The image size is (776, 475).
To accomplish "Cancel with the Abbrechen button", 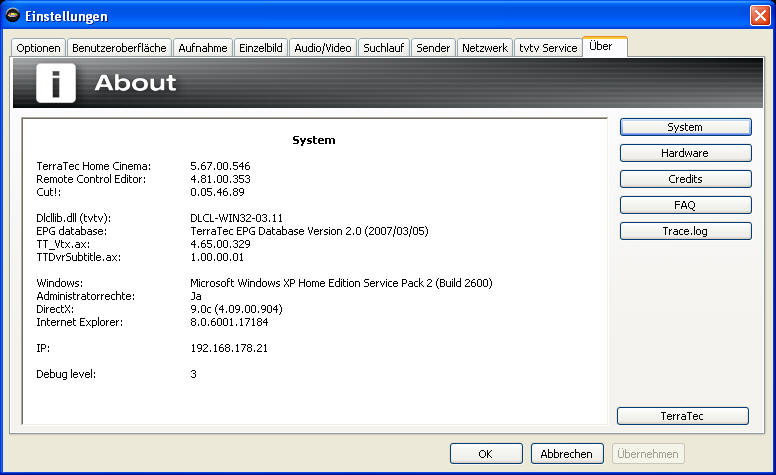I will click(568, 453).
